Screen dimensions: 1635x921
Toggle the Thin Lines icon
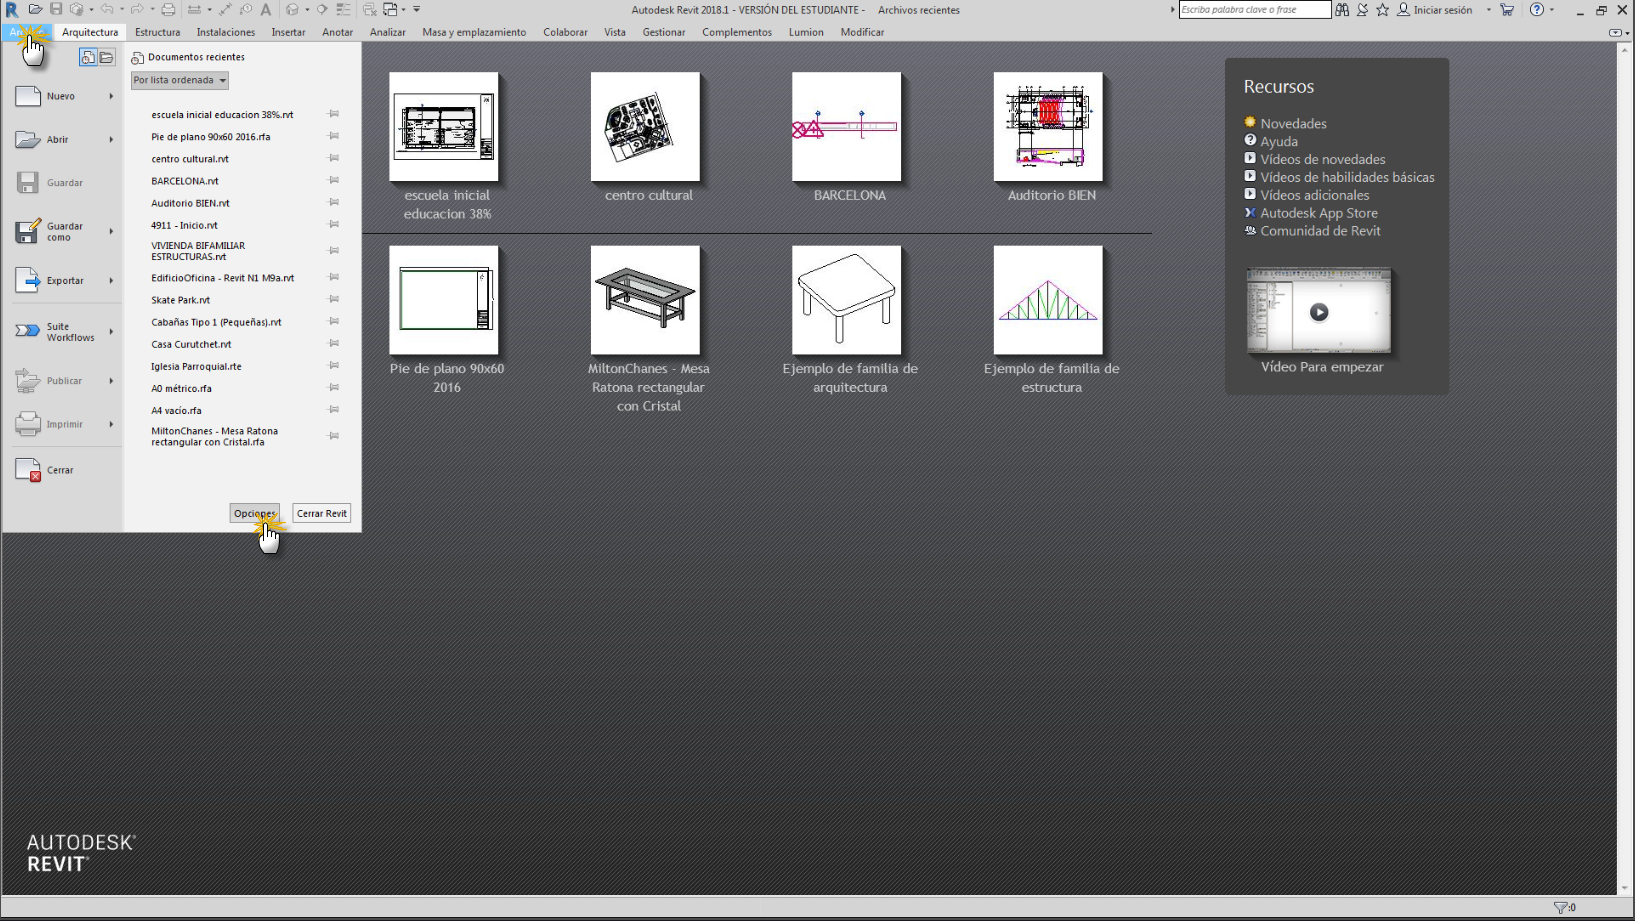coord(344,9)
